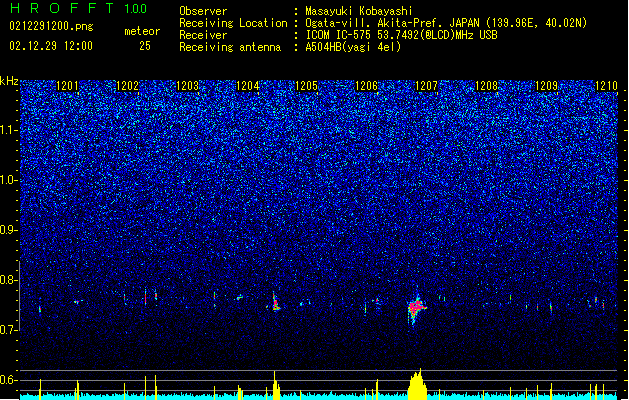The image size is (629, 400).
Task: Click the meteor count value 25
Action: (145, 46)
